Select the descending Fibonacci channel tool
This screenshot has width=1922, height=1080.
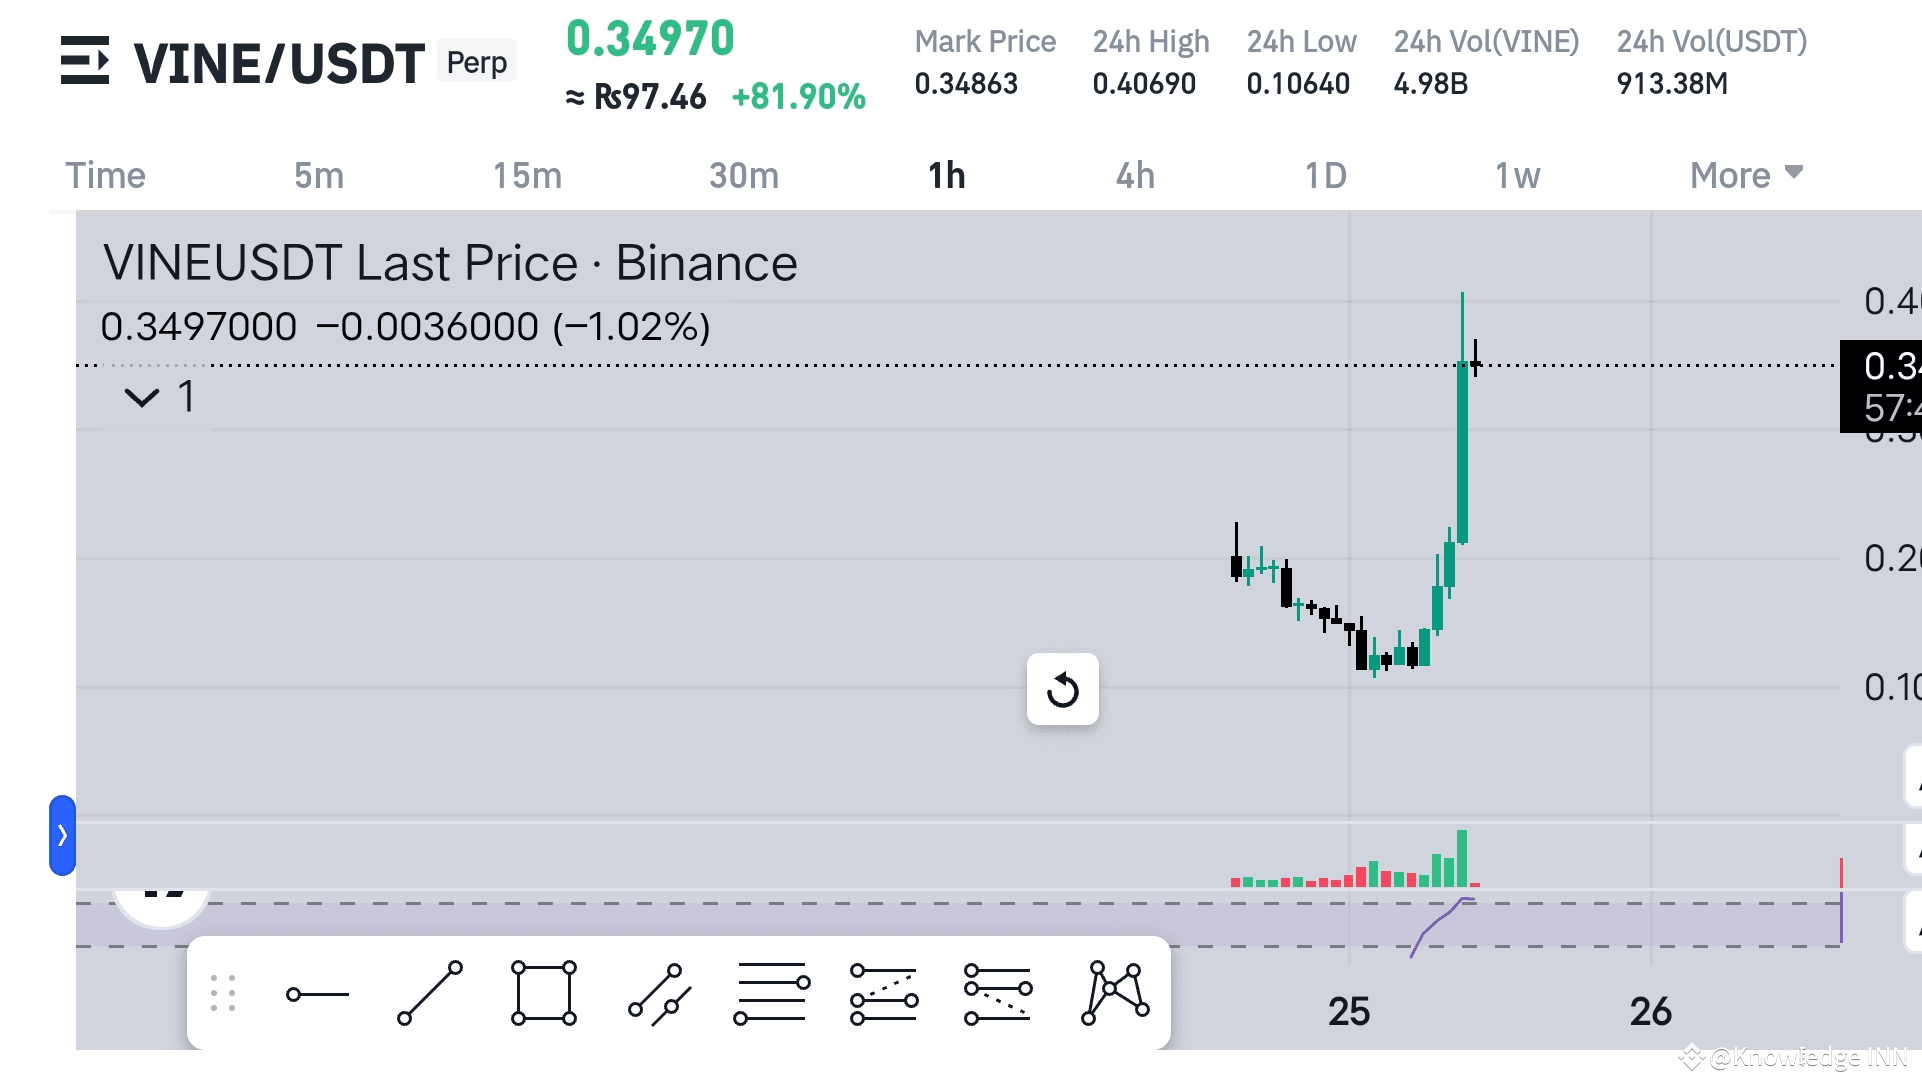coord(997,994)
